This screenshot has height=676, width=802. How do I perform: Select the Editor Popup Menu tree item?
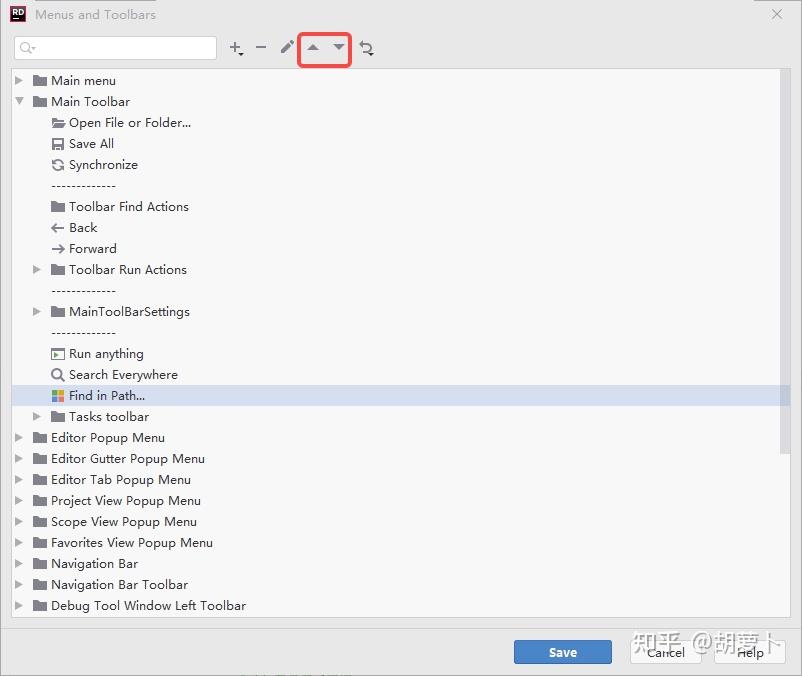pos(108,437)
